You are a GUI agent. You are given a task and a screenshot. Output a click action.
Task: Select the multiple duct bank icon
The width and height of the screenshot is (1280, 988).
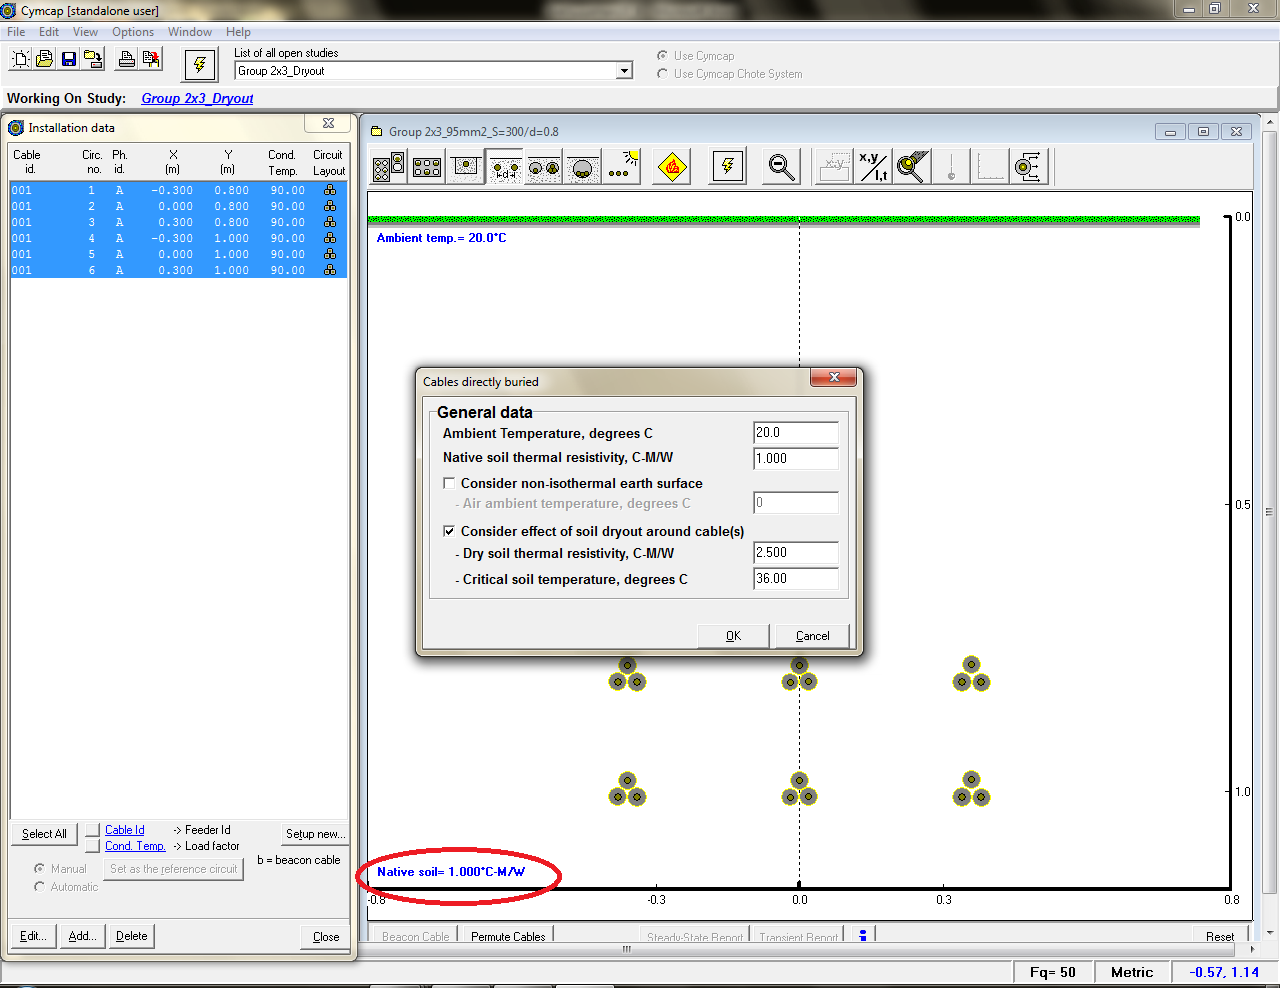click(x=427, y=167)
